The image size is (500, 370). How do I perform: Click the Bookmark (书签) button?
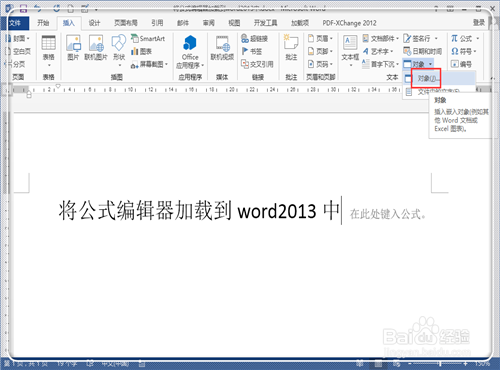(252, 51)
